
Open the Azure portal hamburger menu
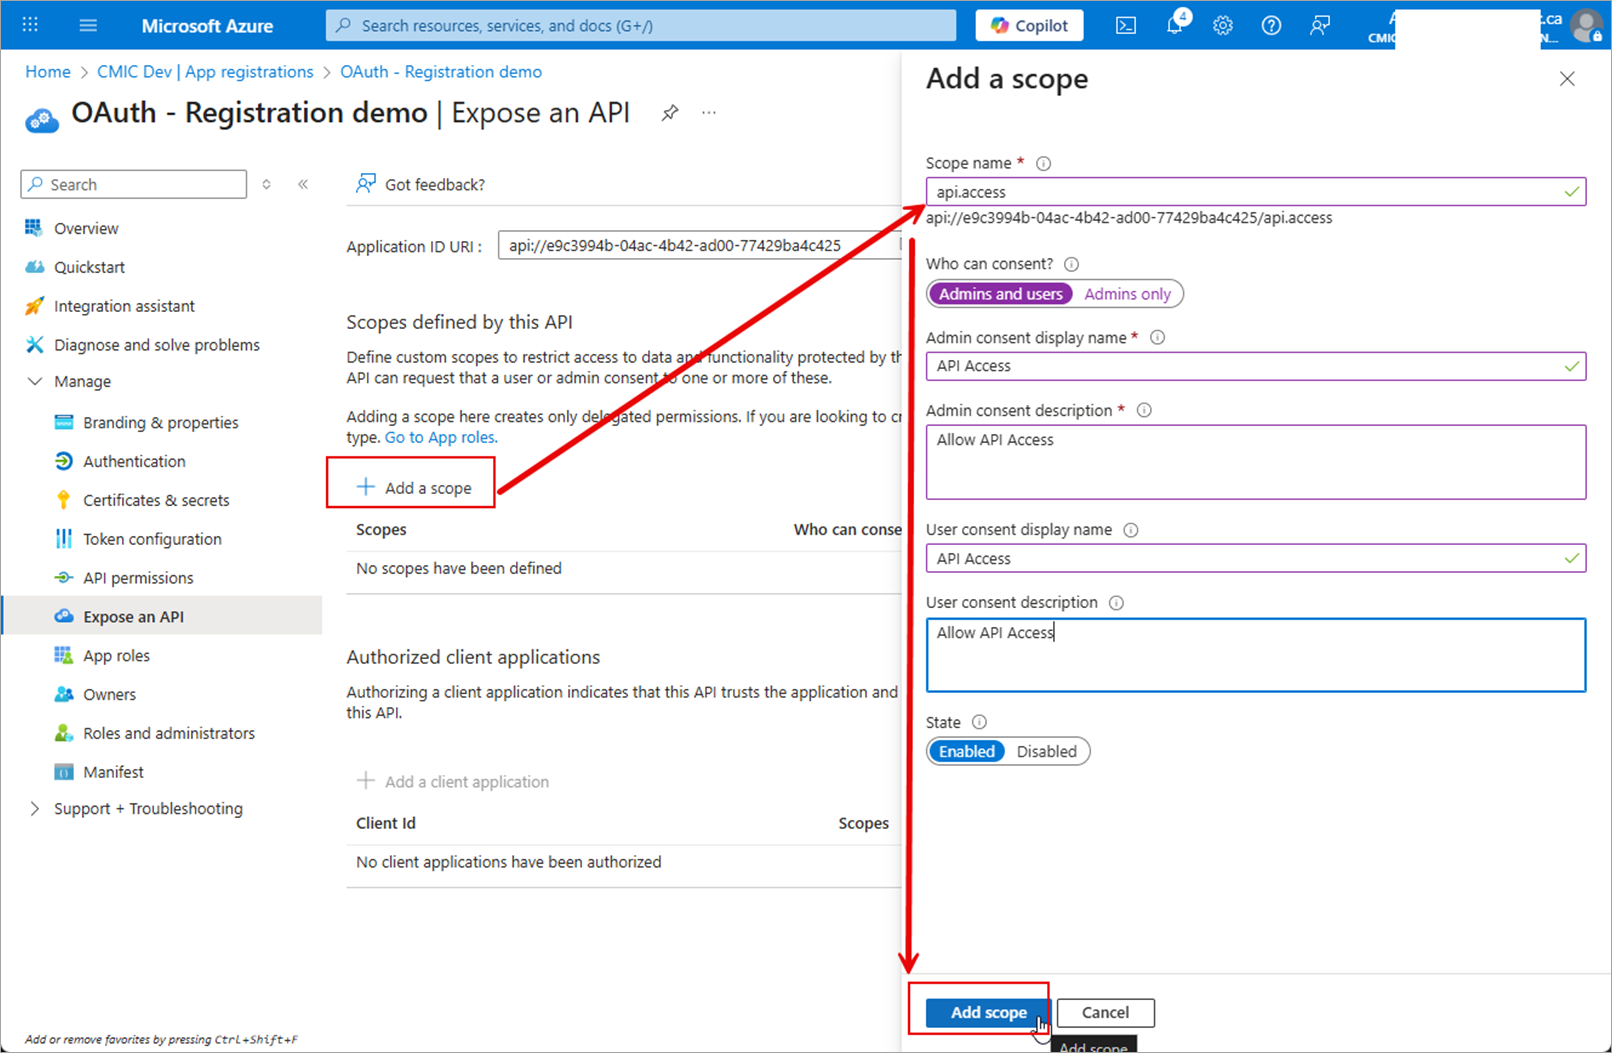pyautogui.click(x=88, y=26)
